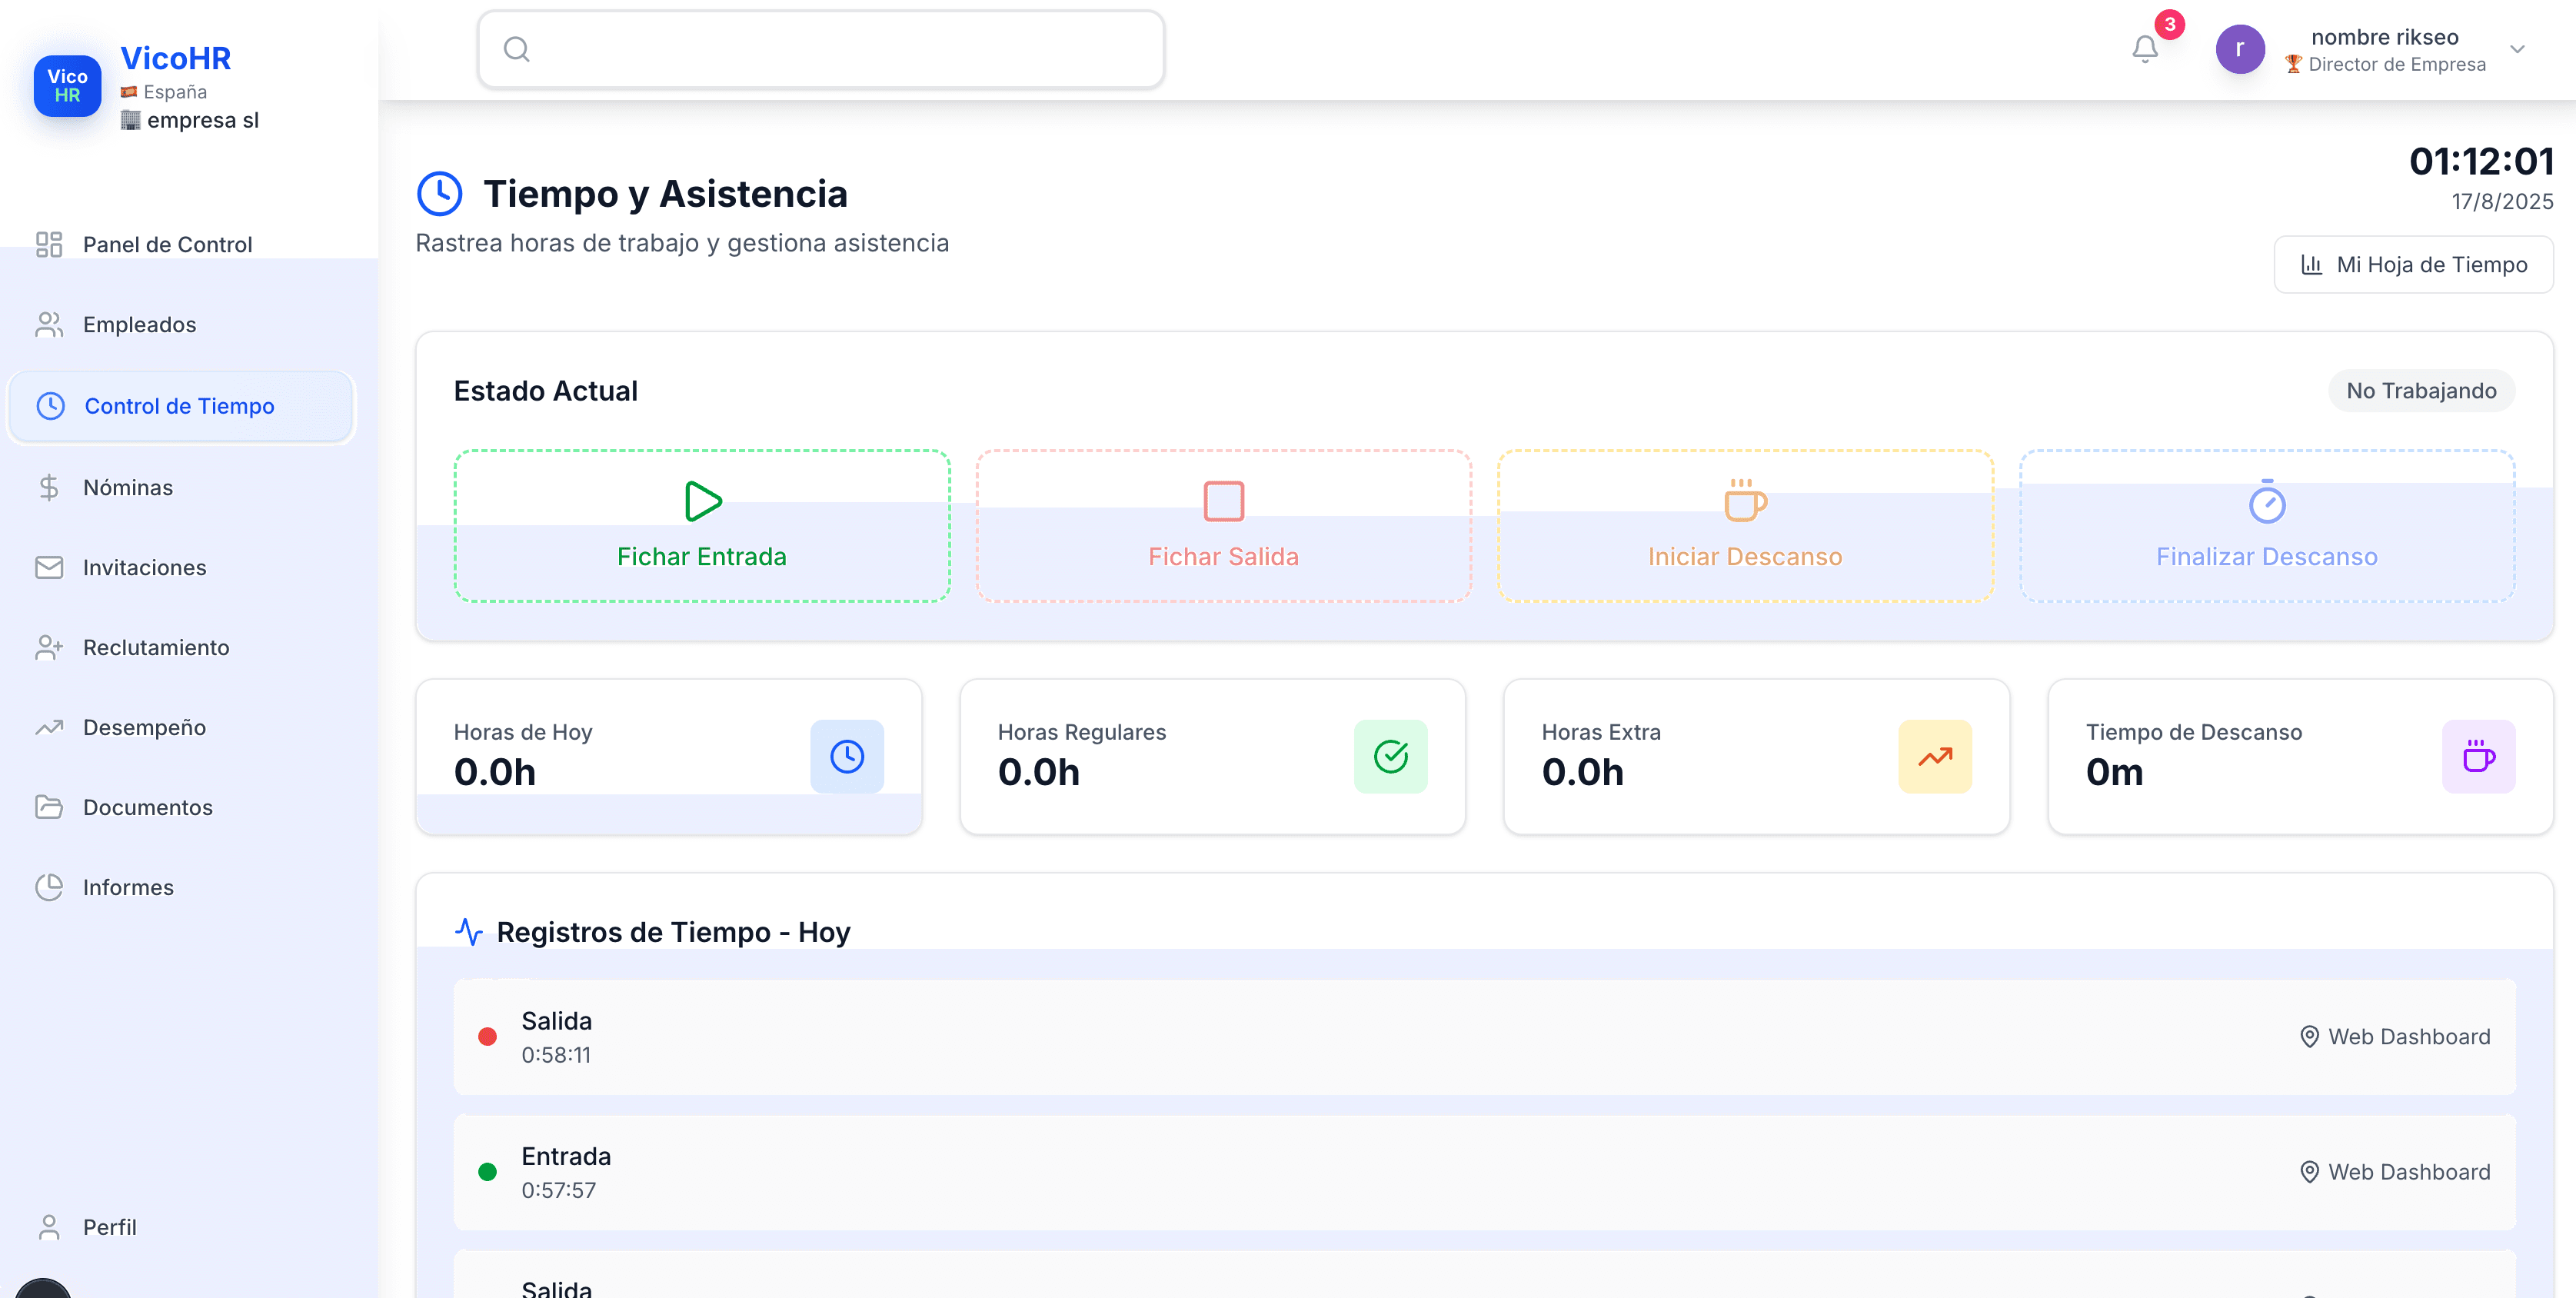
Task: Open Mi Hoja de Tiempo
Action: (x=2414, y=265)
